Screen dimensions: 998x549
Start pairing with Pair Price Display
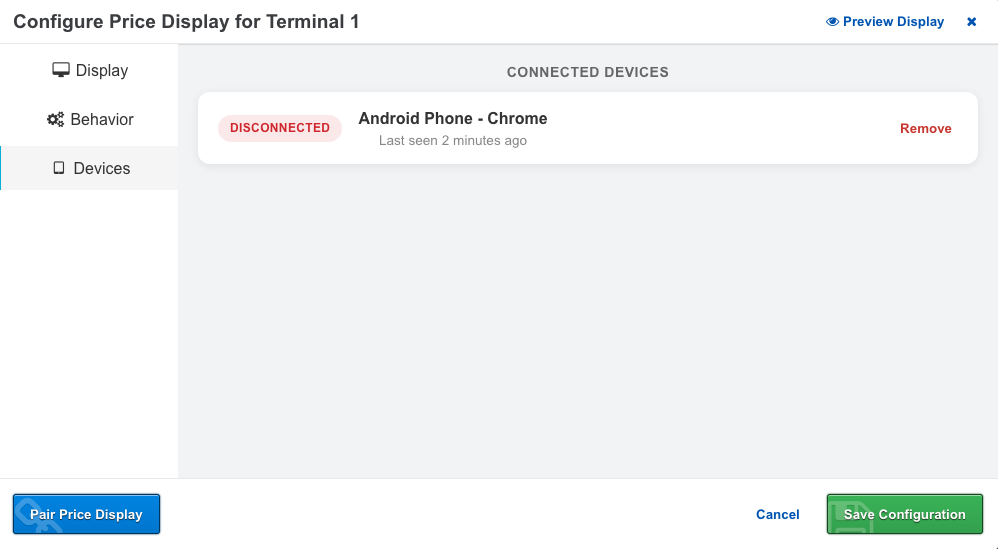coord(86,514)
